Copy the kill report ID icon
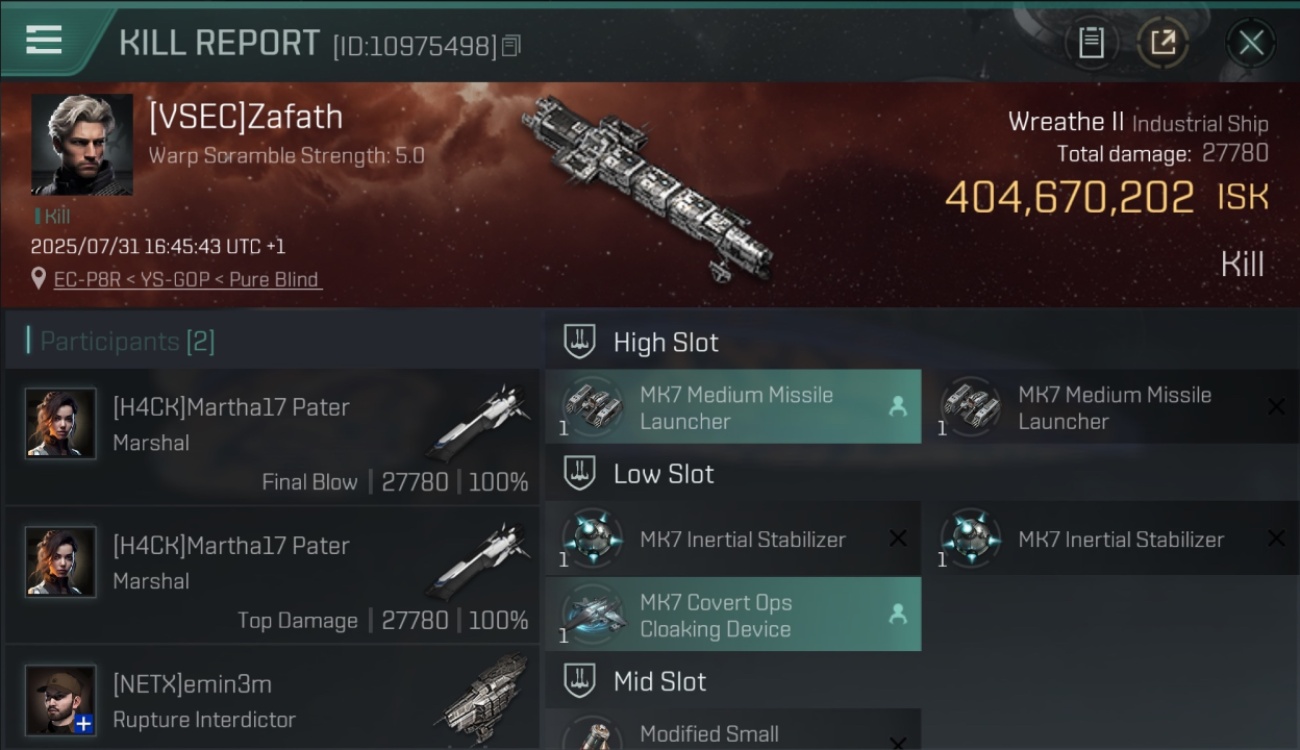 [x=511, y=46]
